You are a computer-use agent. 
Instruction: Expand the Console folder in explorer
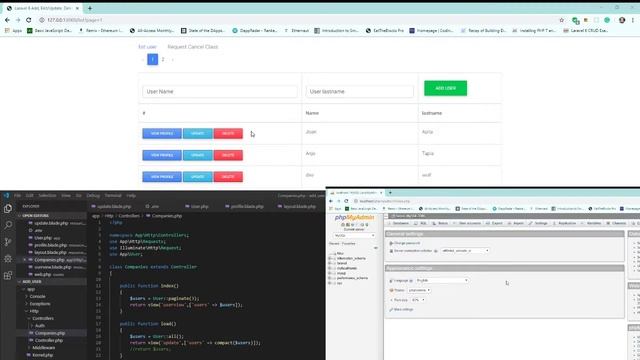[37, 296]
